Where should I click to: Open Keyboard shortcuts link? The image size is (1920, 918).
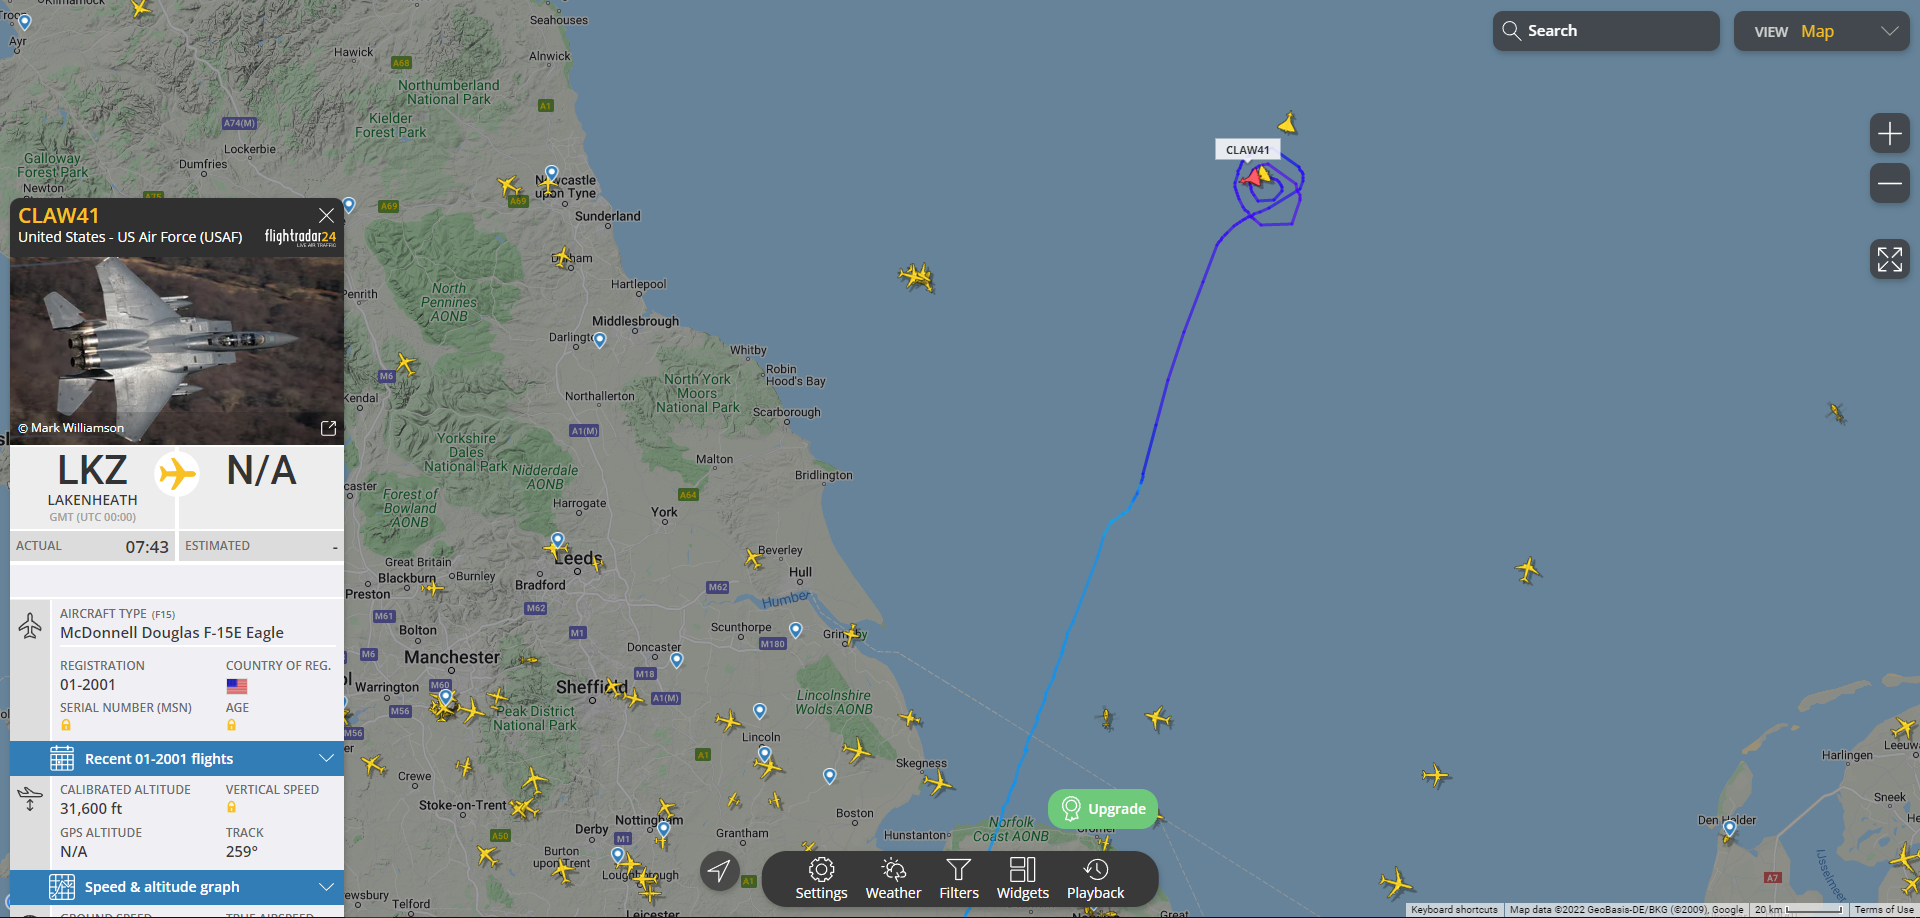coord(1454,910)
